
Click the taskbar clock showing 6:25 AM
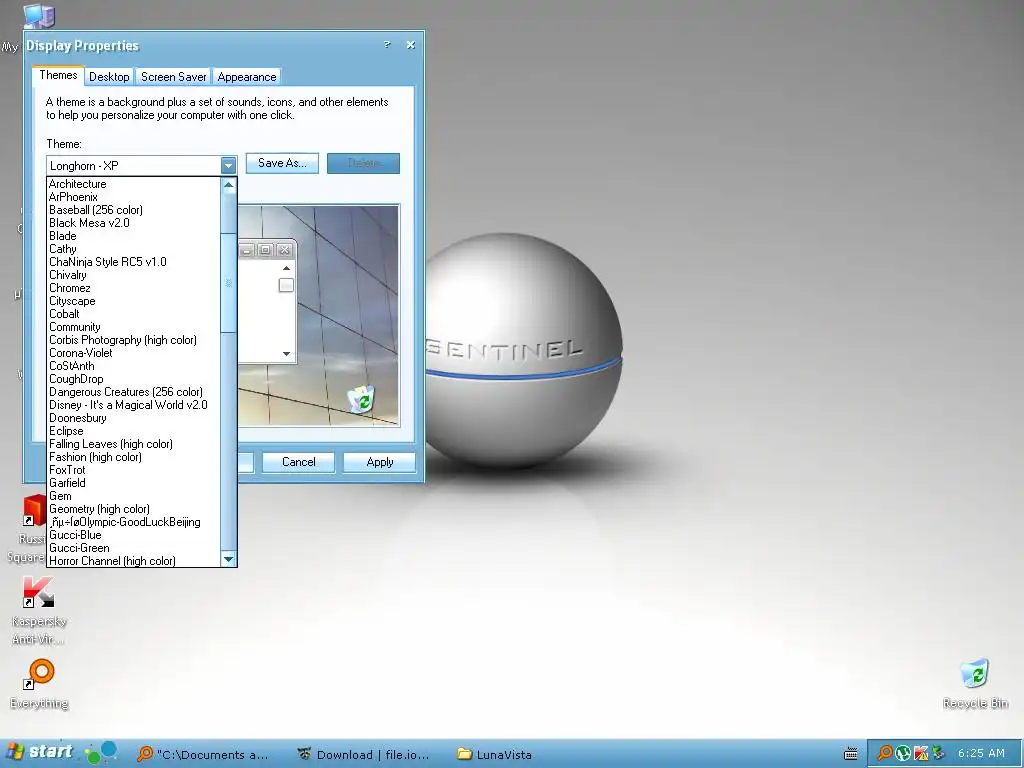[981, 753]
